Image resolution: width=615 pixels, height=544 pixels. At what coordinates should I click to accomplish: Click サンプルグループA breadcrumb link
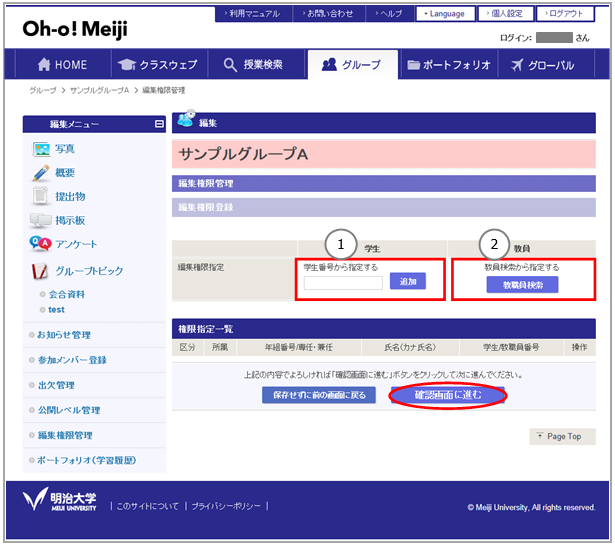pyautogui.click(x=100, y=91)
